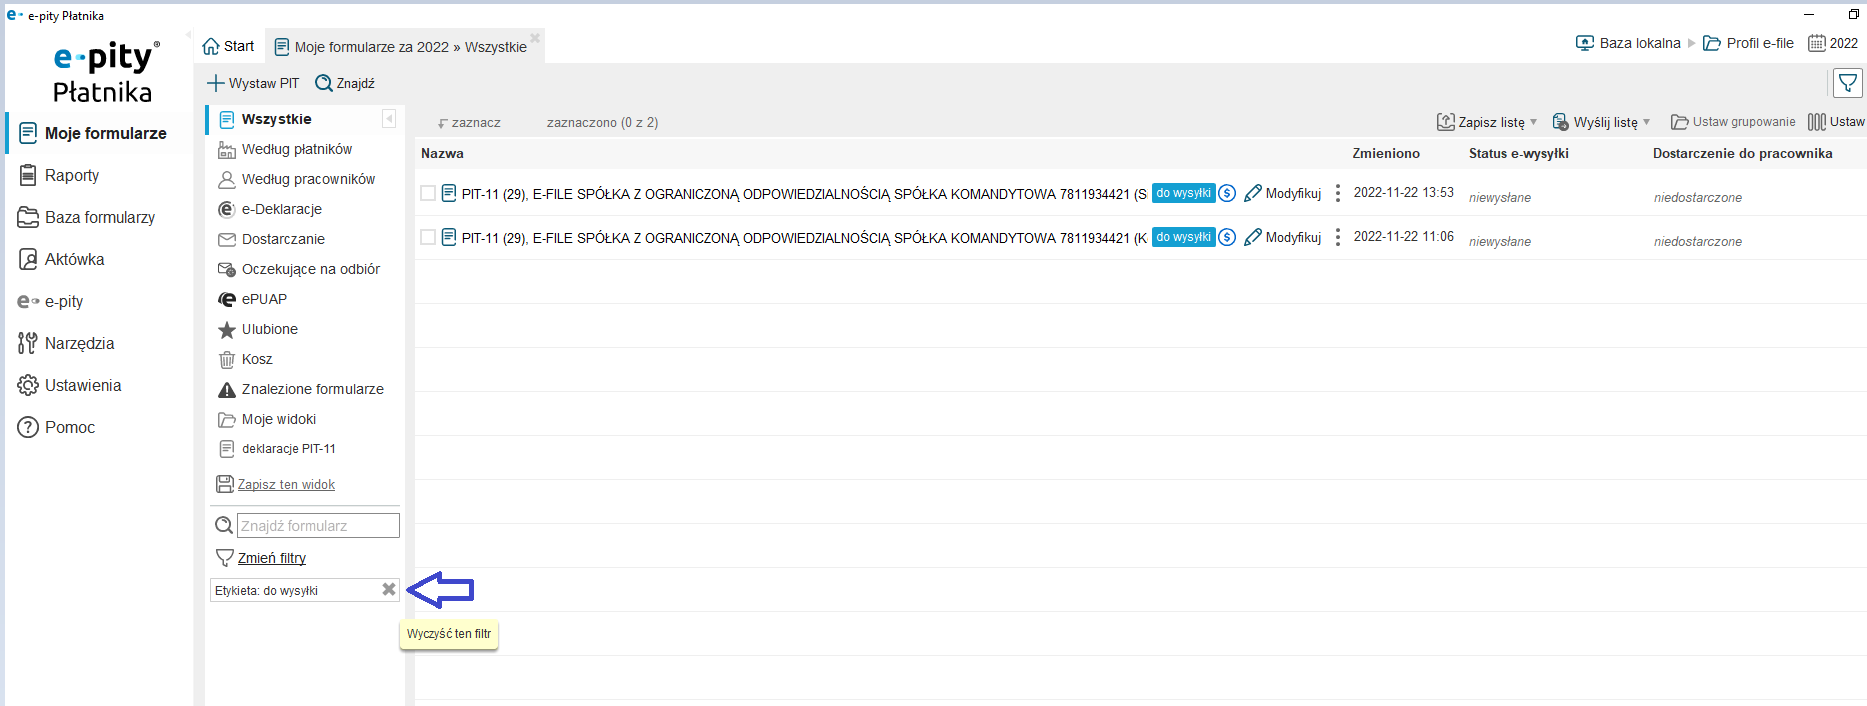Click Zmień filtry link
The width and height of the screenshot is (1867, 706).
(x=272, y=558)
